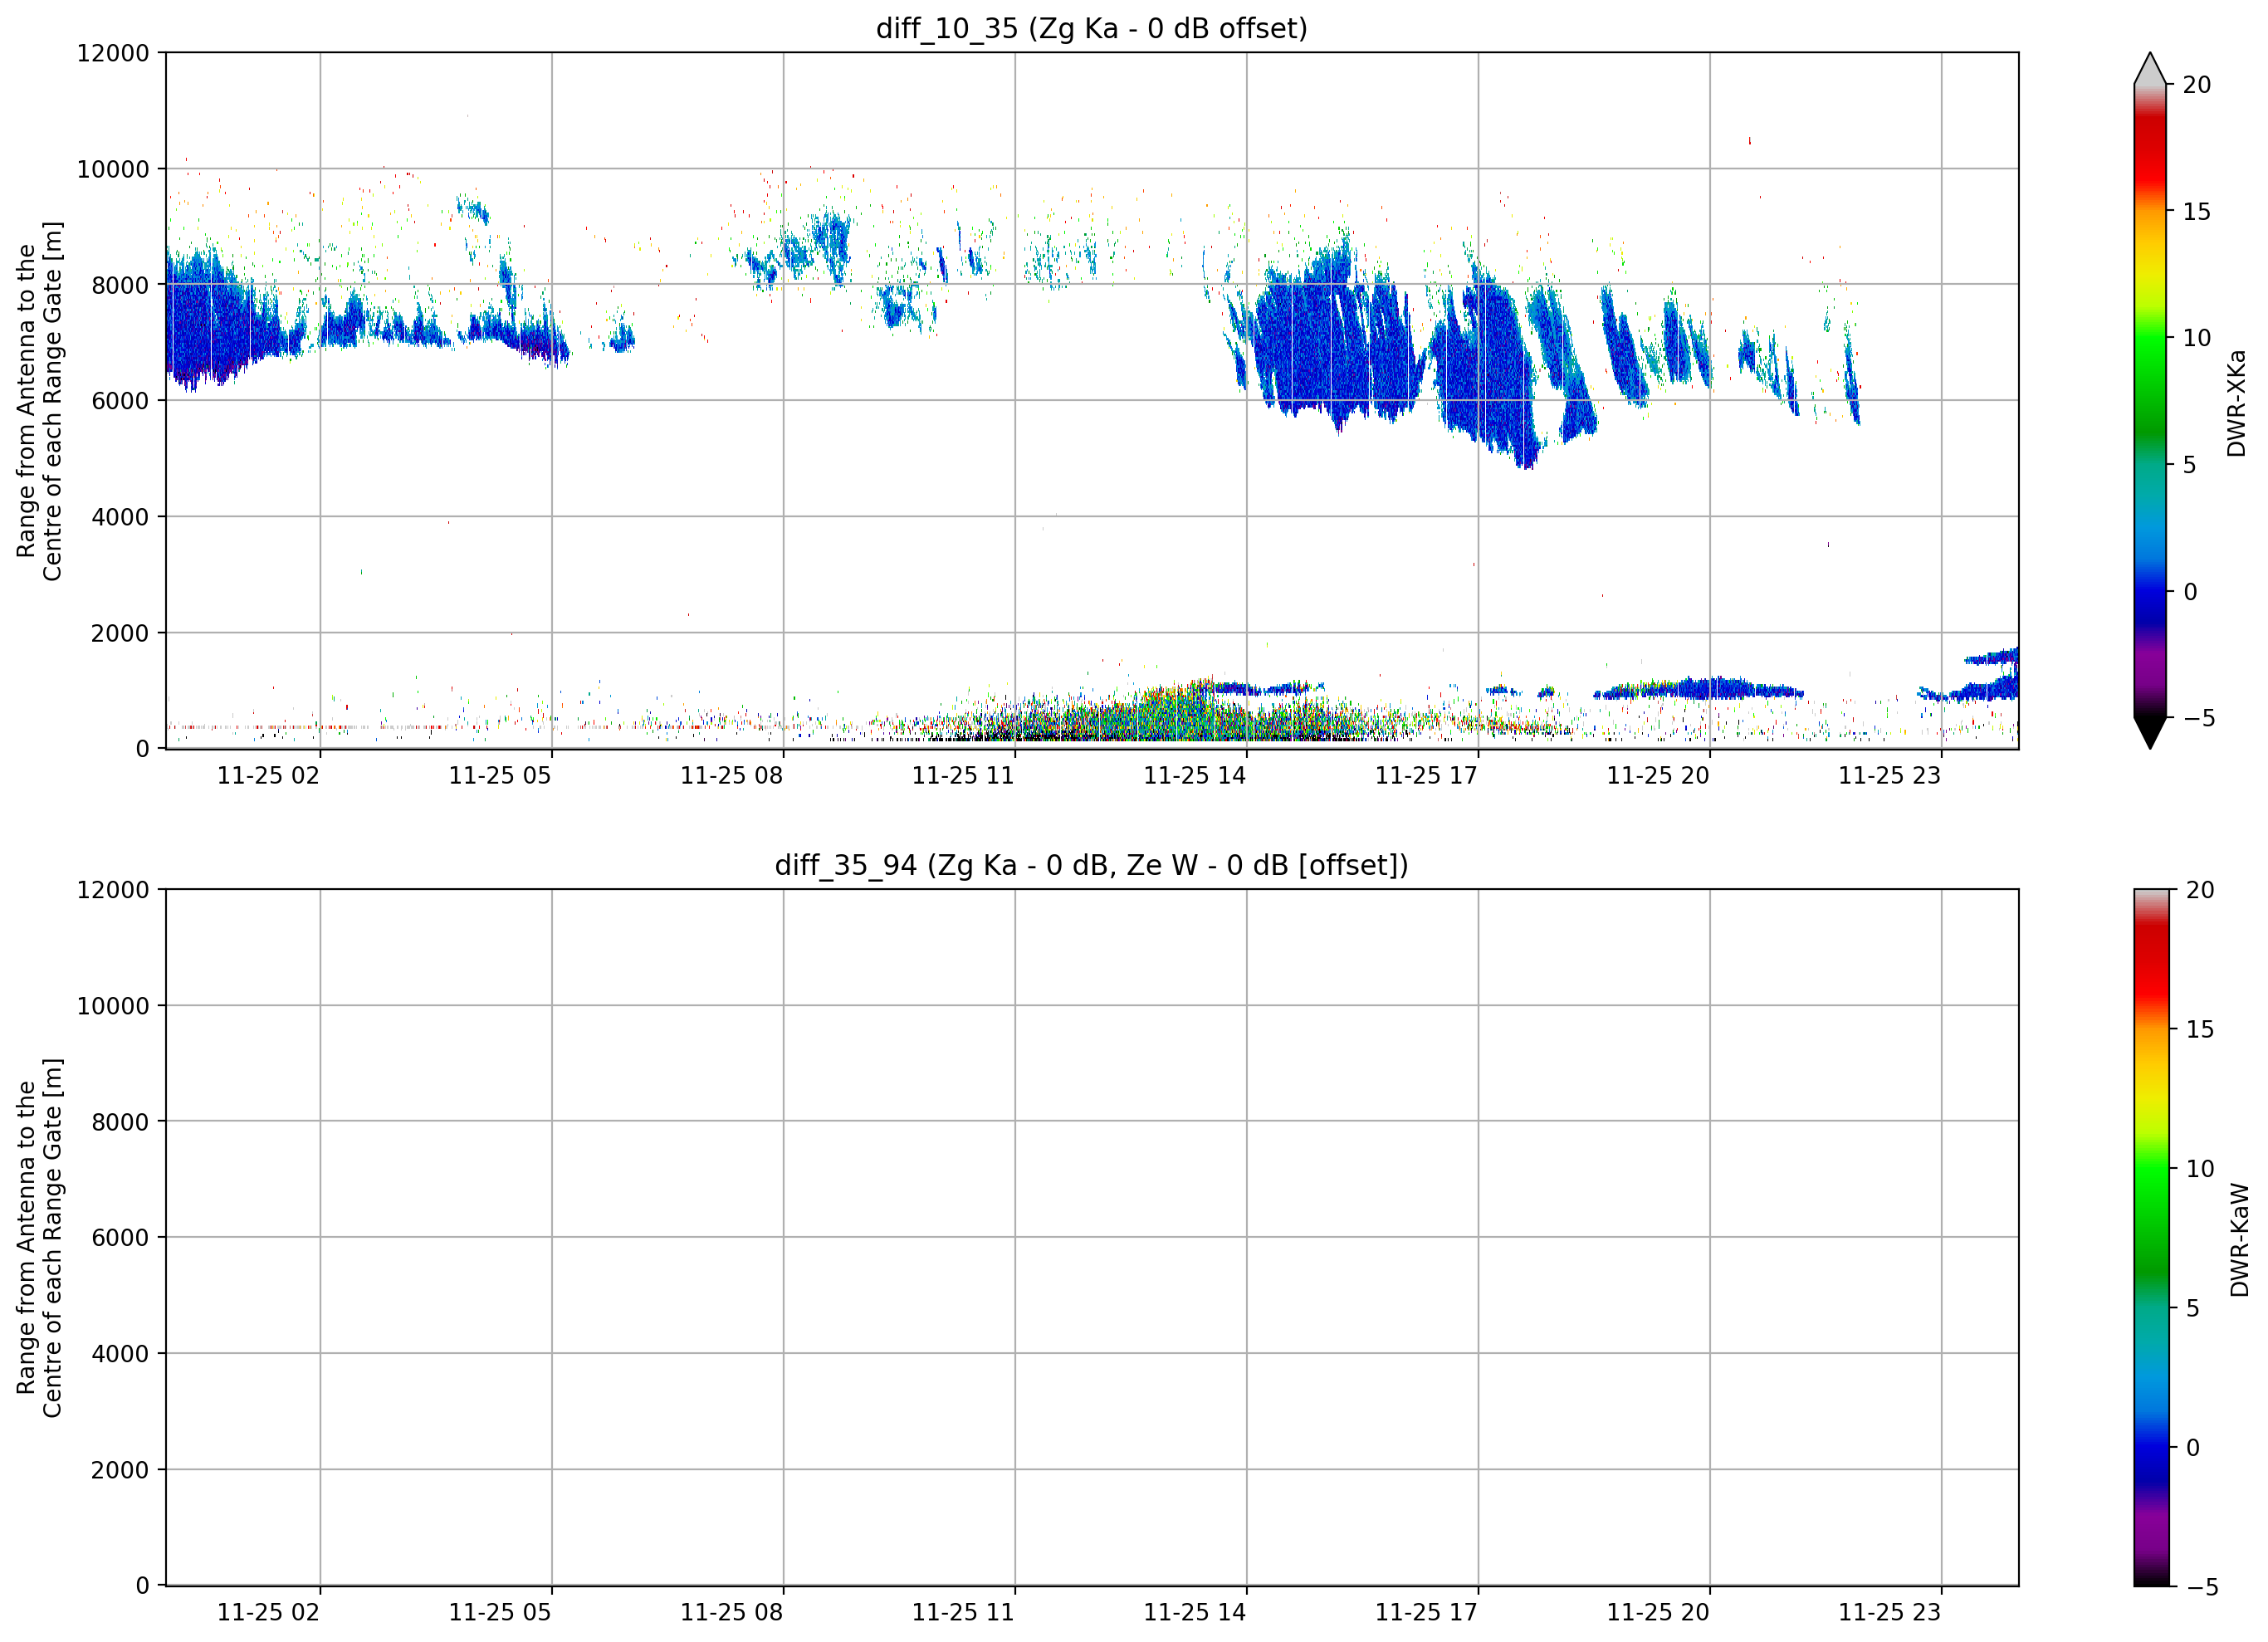Click the '11-25 23' x tick in the diff_10_35 plot
The width and height of the screenshot is (2268, 1642).
coord(1890,776)
